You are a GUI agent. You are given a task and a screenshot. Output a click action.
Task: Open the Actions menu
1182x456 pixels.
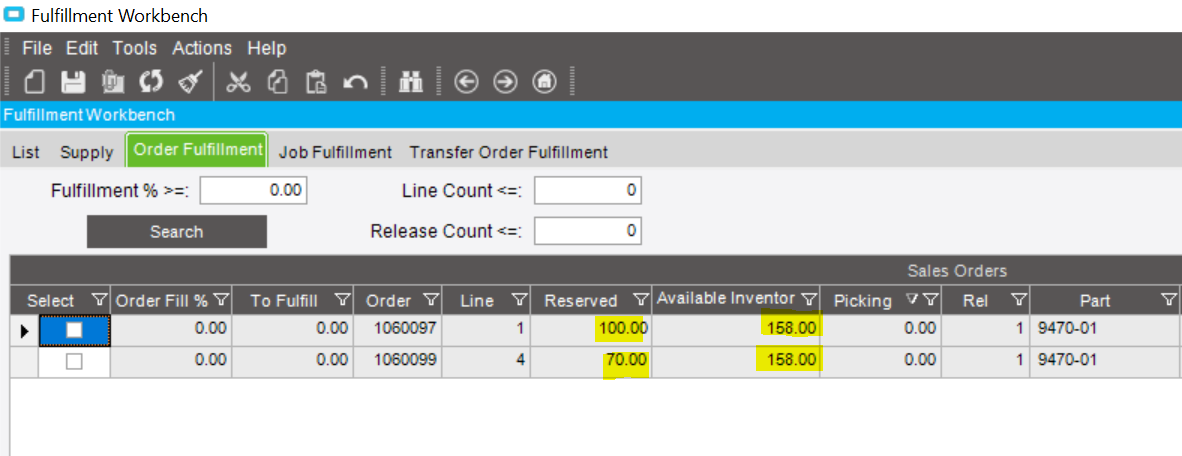pos(202,48)
